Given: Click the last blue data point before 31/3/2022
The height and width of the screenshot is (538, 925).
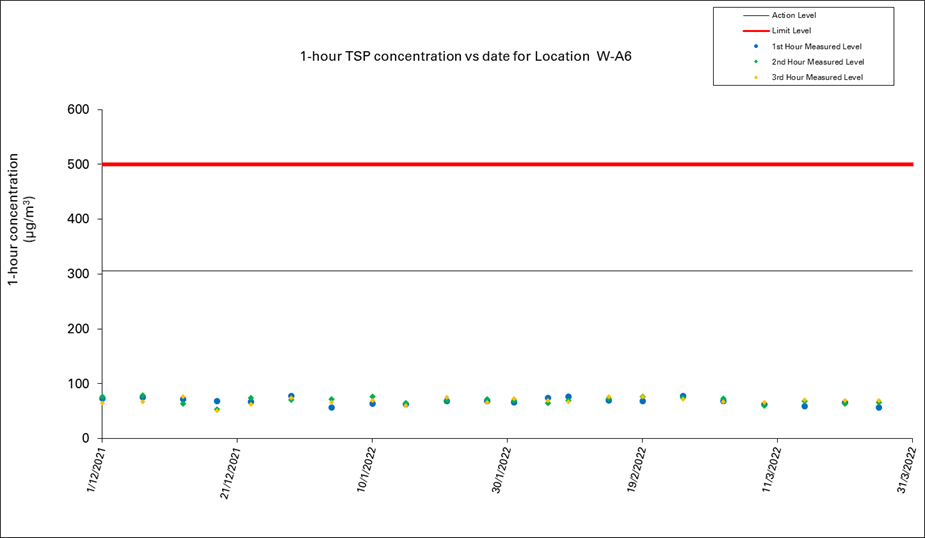Looking at the screenshot, I should [x=878, y=407].
